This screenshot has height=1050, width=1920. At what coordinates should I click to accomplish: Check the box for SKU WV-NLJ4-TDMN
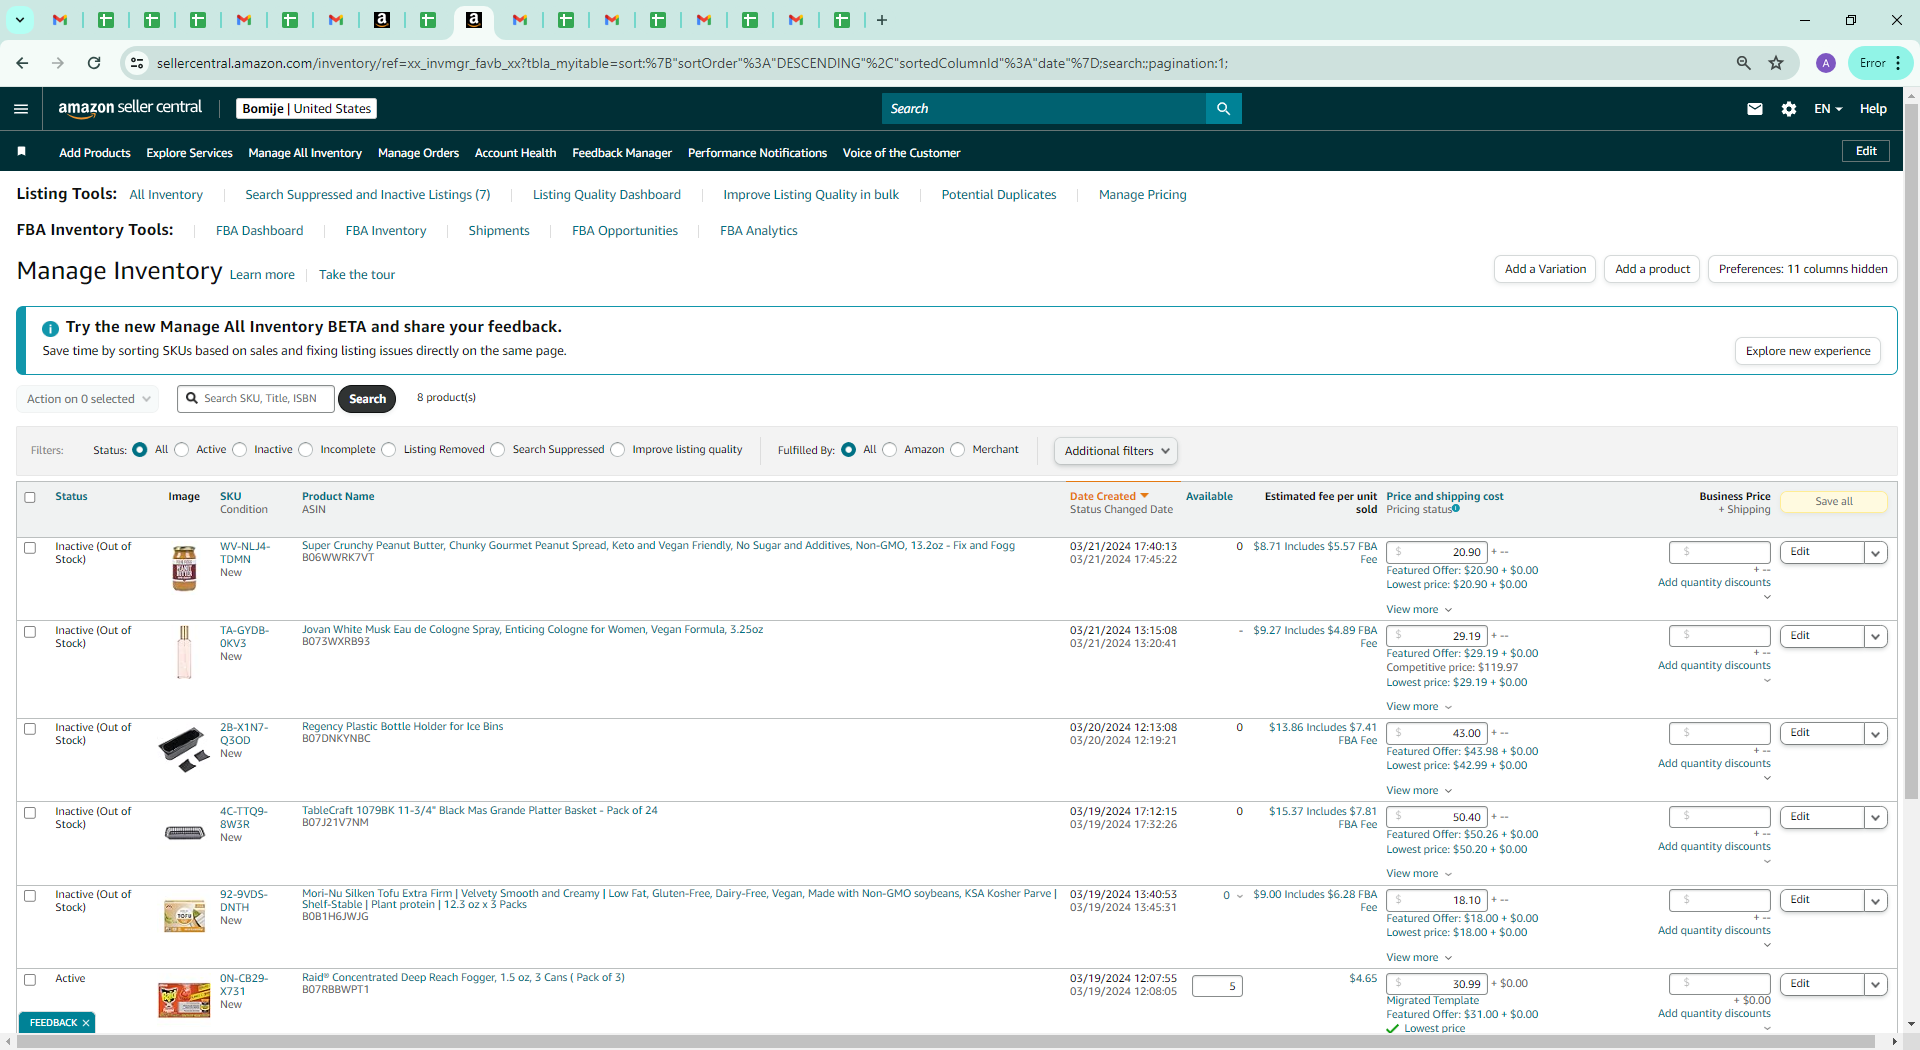tap(30, 548)
